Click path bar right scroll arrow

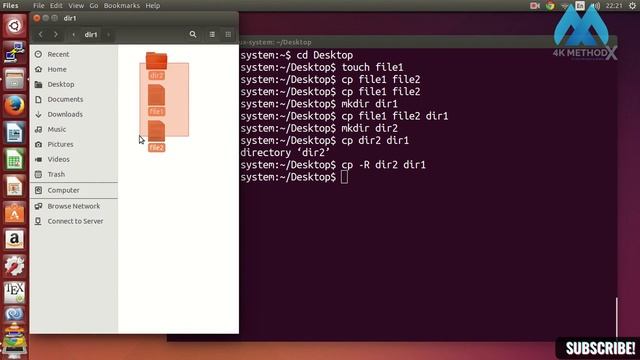[109, 35]
